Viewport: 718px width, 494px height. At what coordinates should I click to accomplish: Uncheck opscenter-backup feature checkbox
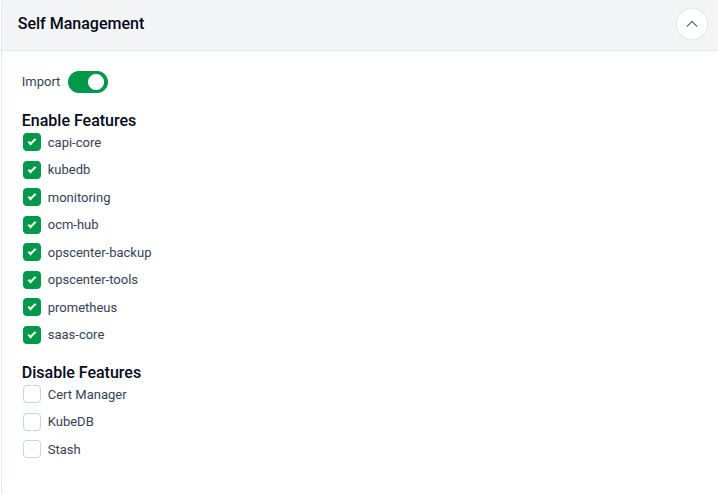[32, 253]
